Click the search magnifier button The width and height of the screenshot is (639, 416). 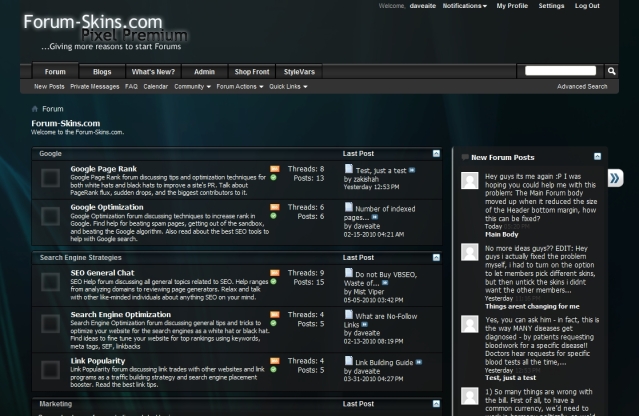pyautogui.click(x=611, y=71)
